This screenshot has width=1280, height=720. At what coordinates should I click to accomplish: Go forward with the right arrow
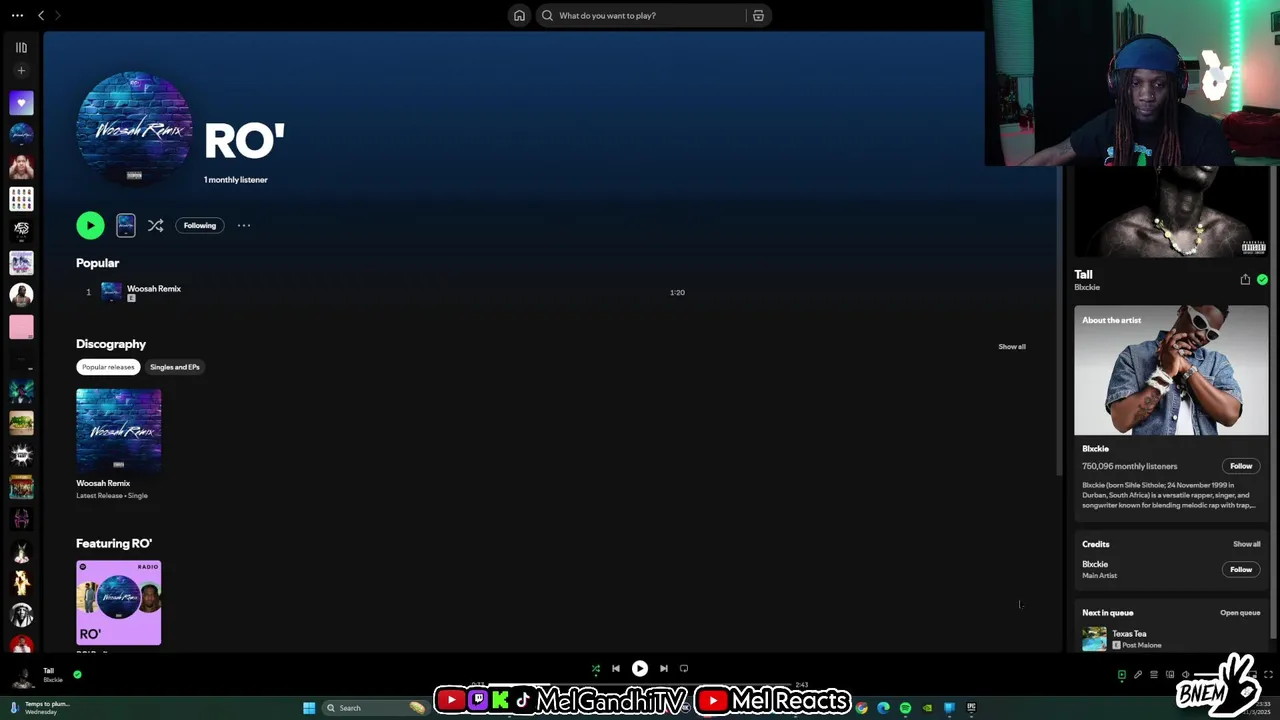[57, 15]
